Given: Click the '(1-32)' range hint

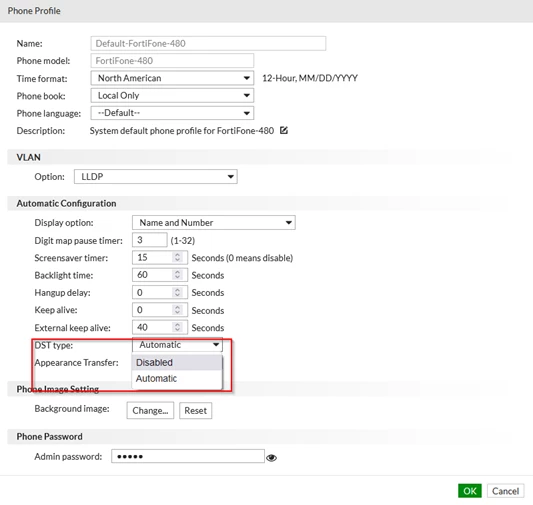Looking at the screenshot, I should (183, 241).
